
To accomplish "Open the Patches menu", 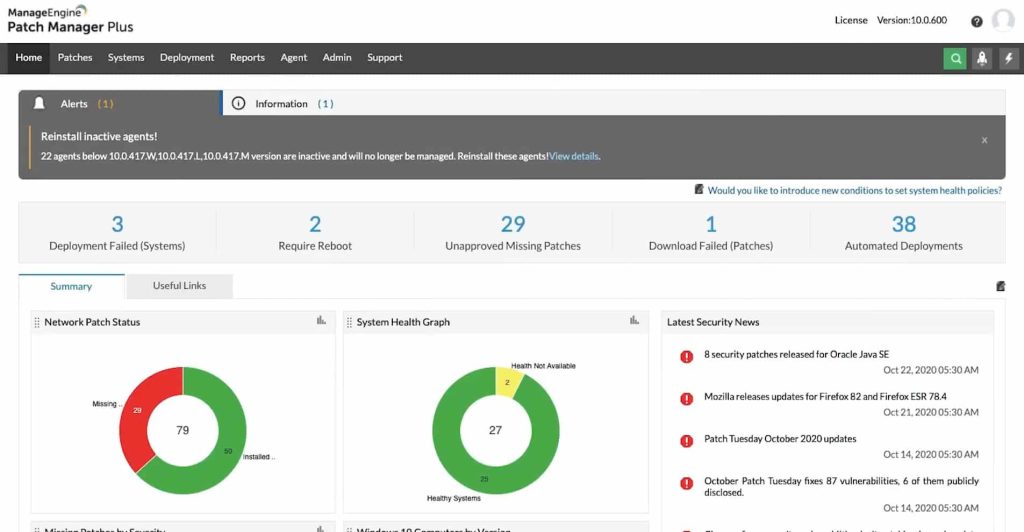I will click(x=75, y=57).
